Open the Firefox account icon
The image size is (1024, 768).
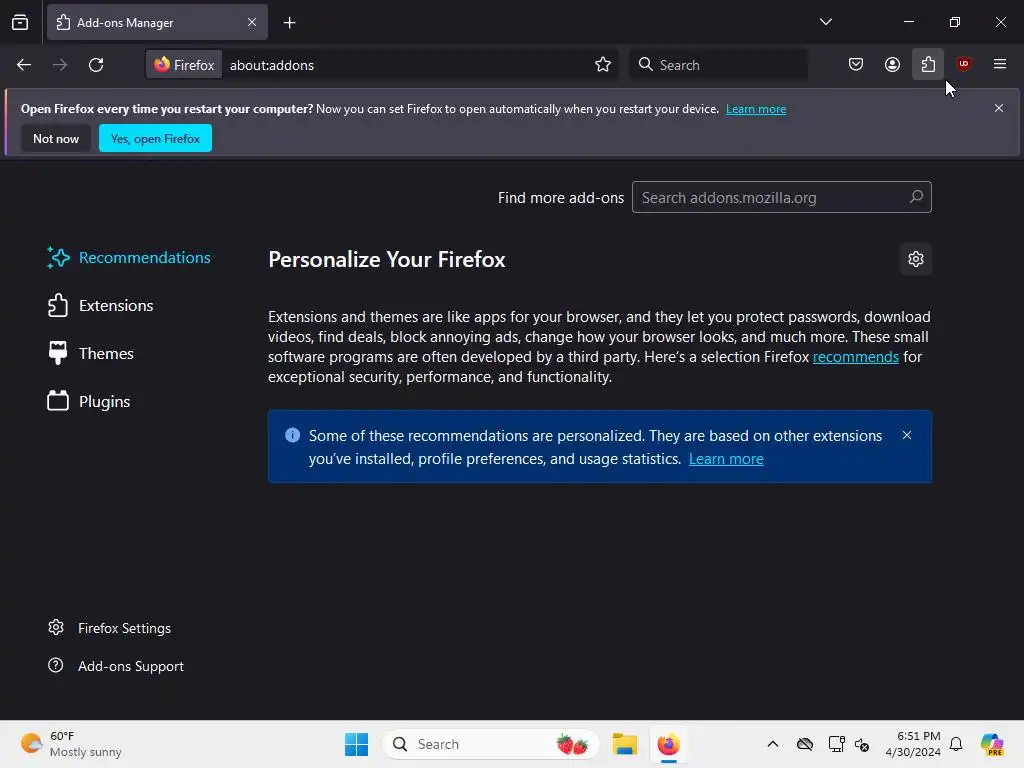click(892, 65)
